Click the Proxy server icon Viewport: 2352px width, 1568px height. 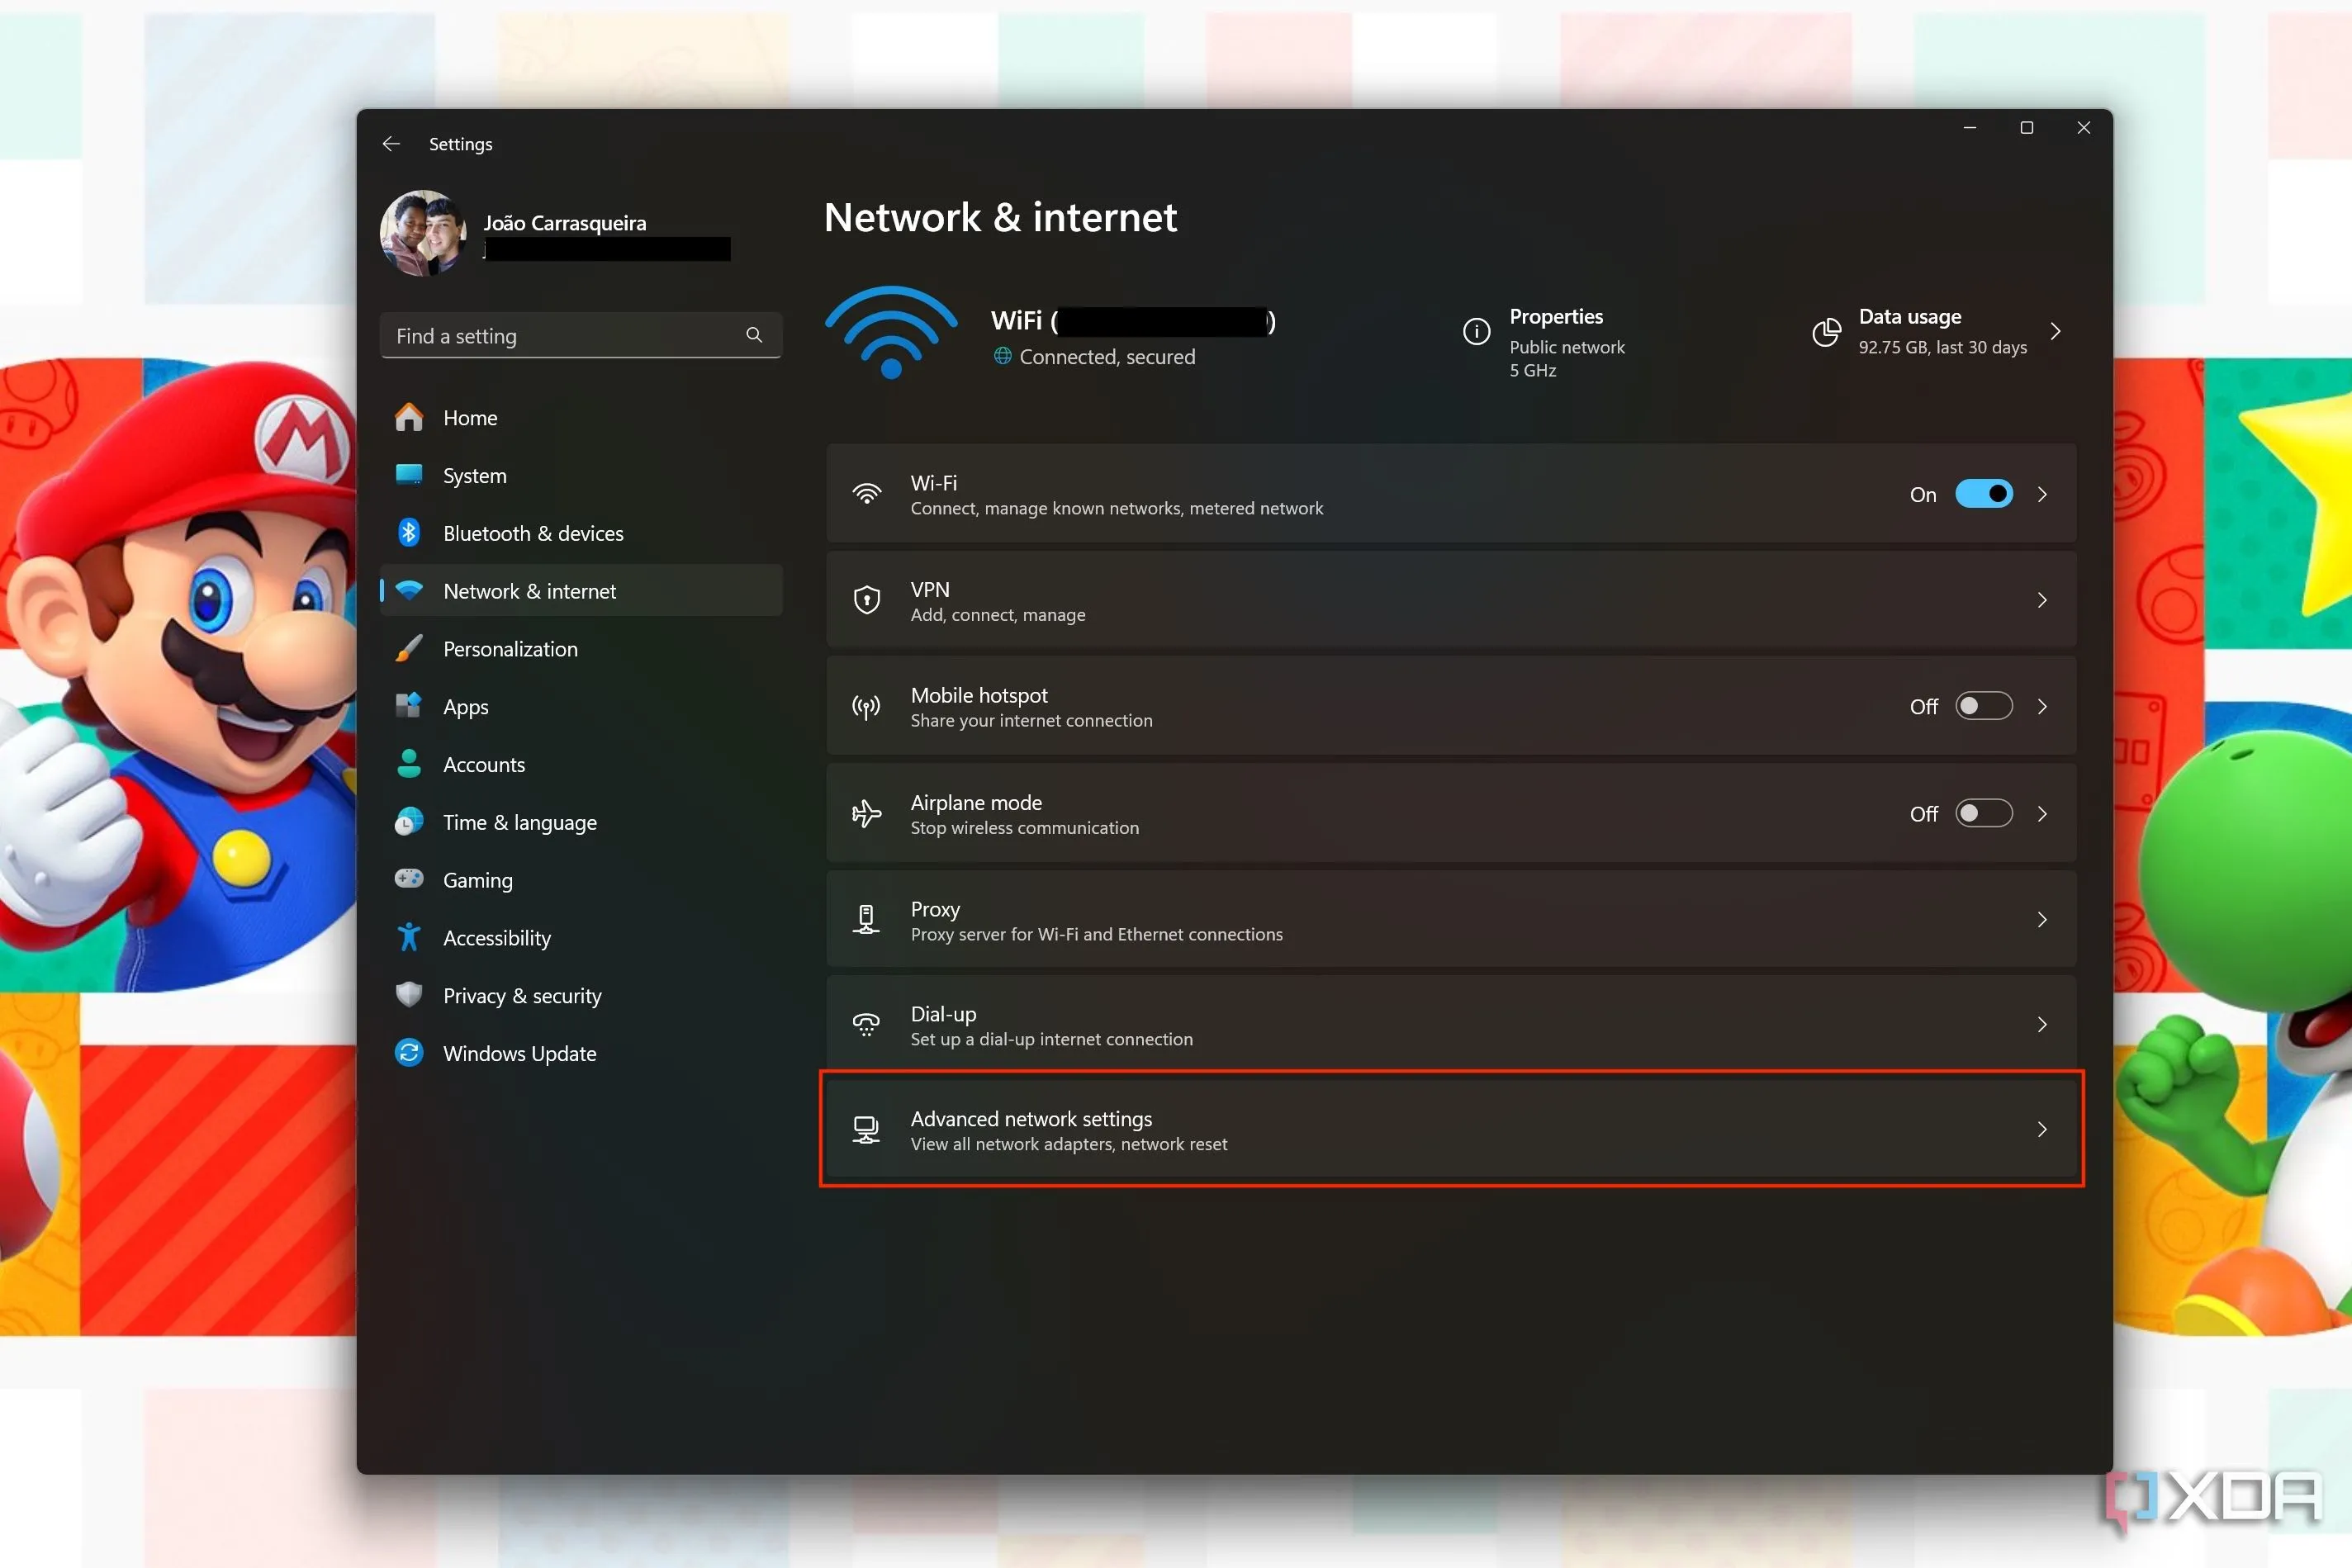pos(866,919)
